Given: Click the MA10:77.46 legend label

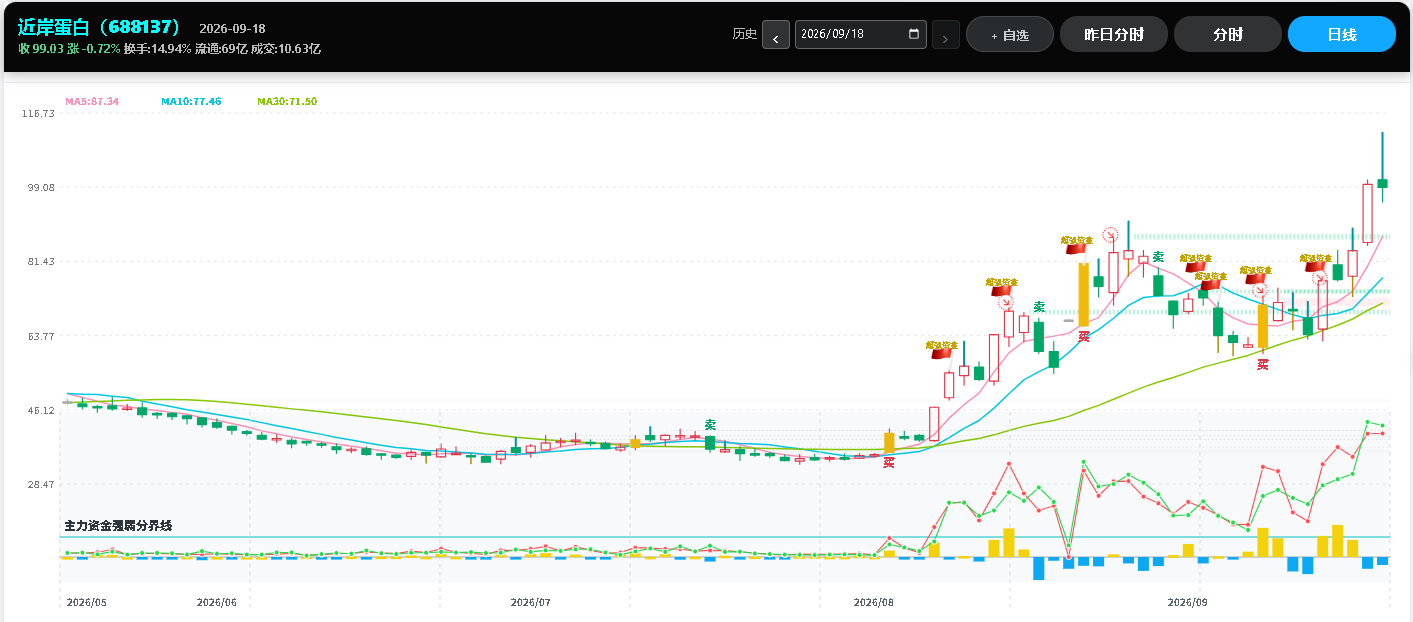Looking at the screenshot, I should (191, 102).
